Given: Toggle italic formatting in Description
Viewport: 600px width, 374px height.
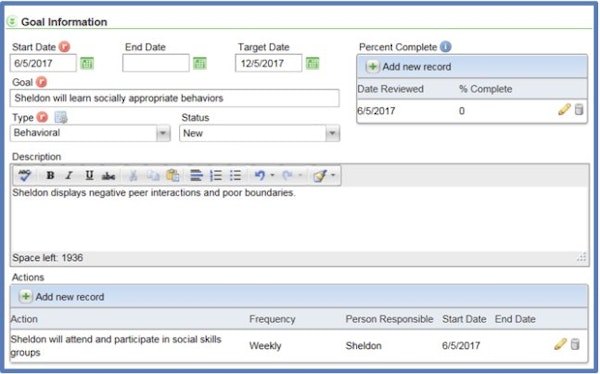Looking at the screenshot, I should (69, 175).
